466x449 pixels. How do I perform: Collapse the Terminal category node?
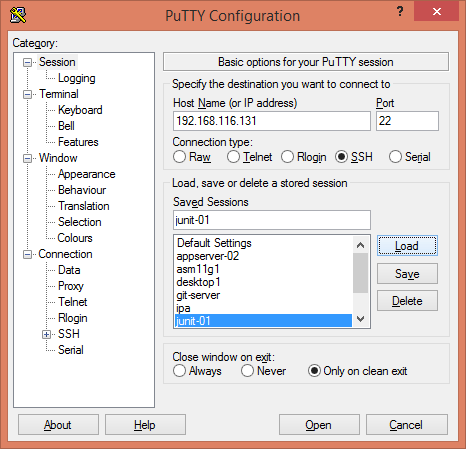27,94
